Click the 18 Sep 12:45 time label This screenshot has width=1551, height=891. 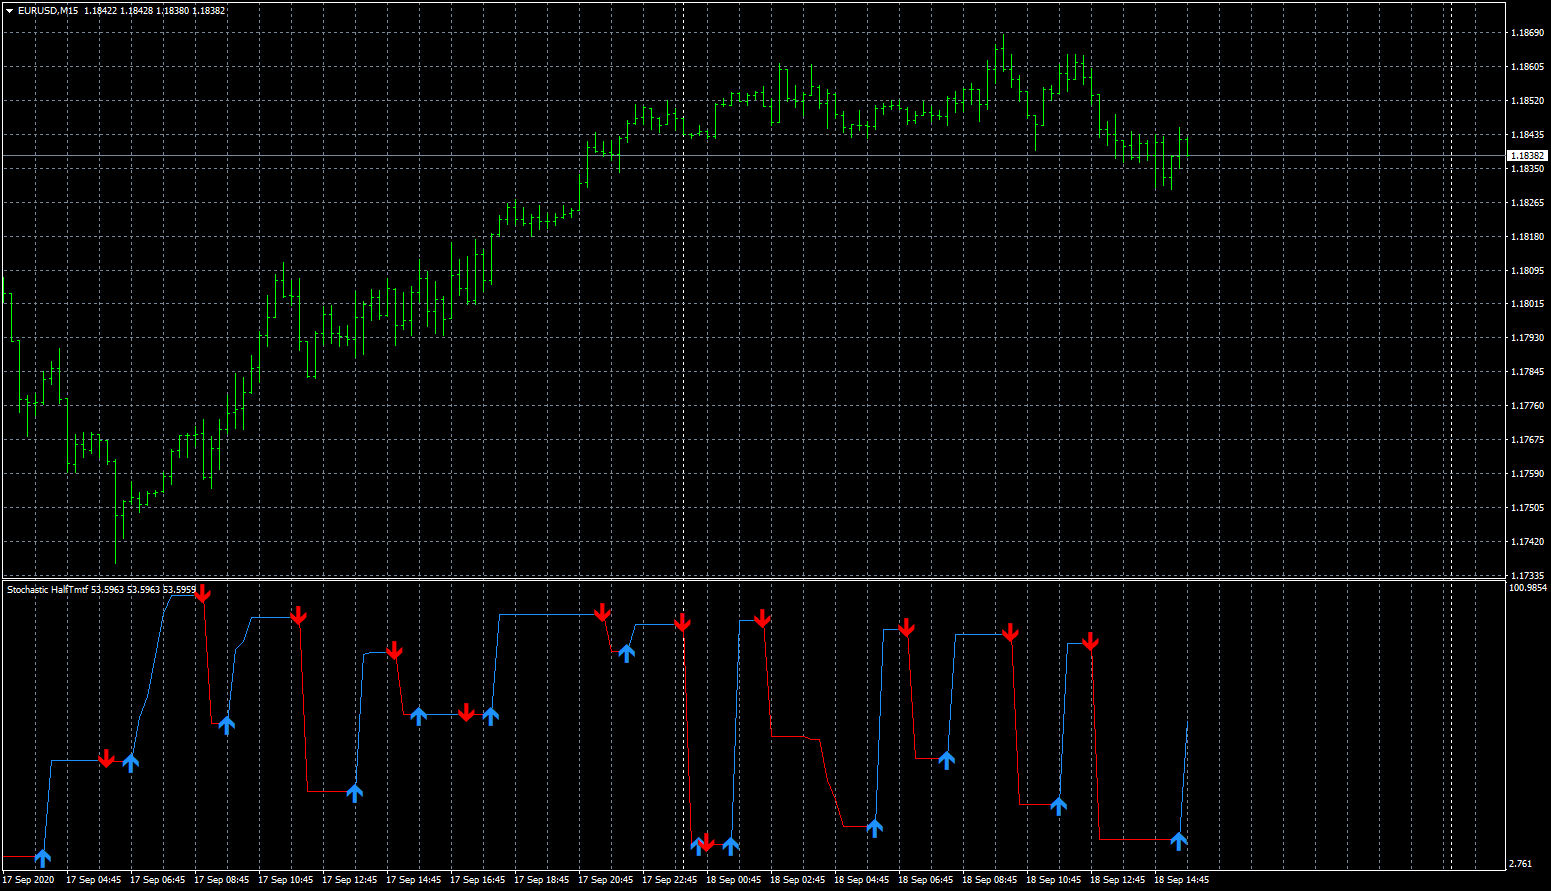coord(1117,880)
